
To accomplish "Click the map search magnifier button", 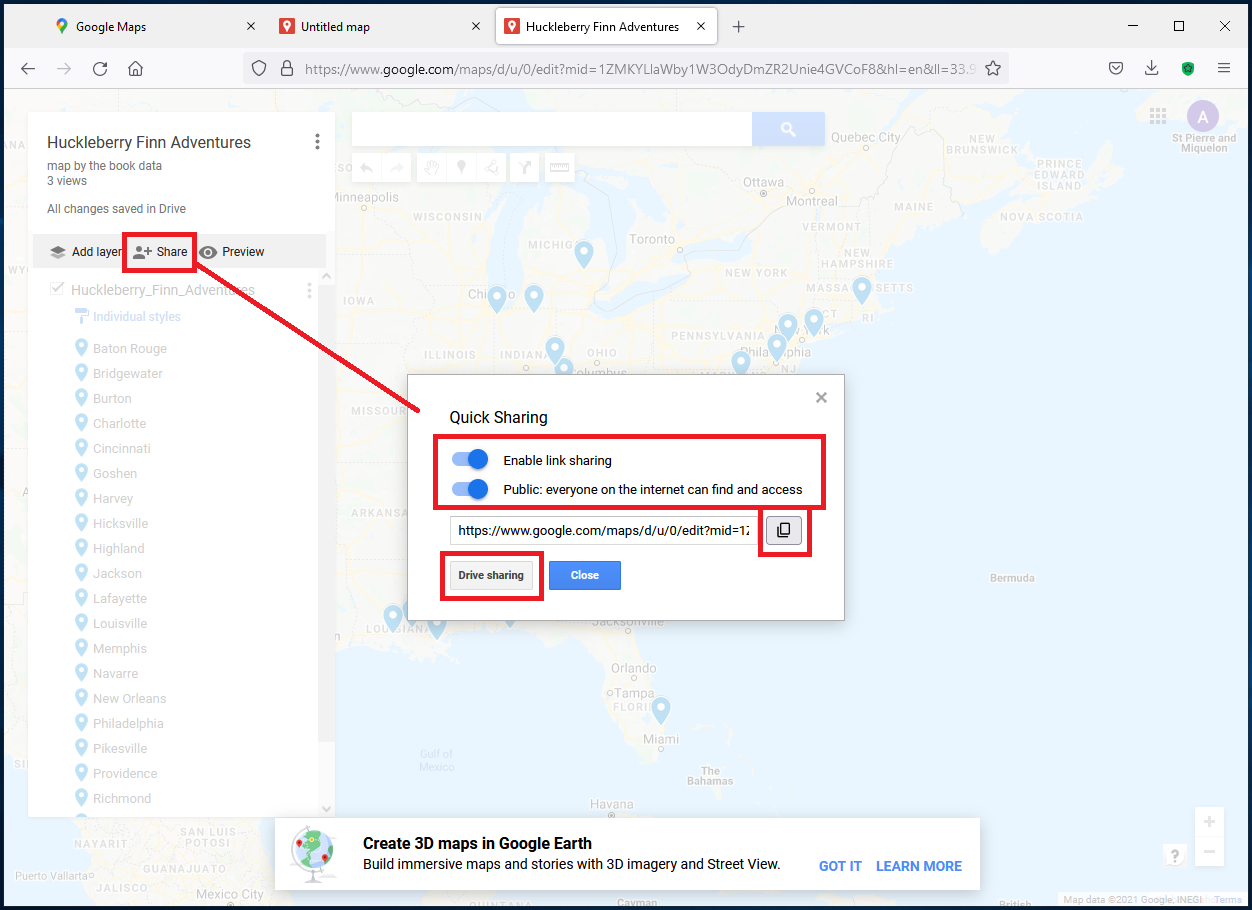I will tap(788, 129).
